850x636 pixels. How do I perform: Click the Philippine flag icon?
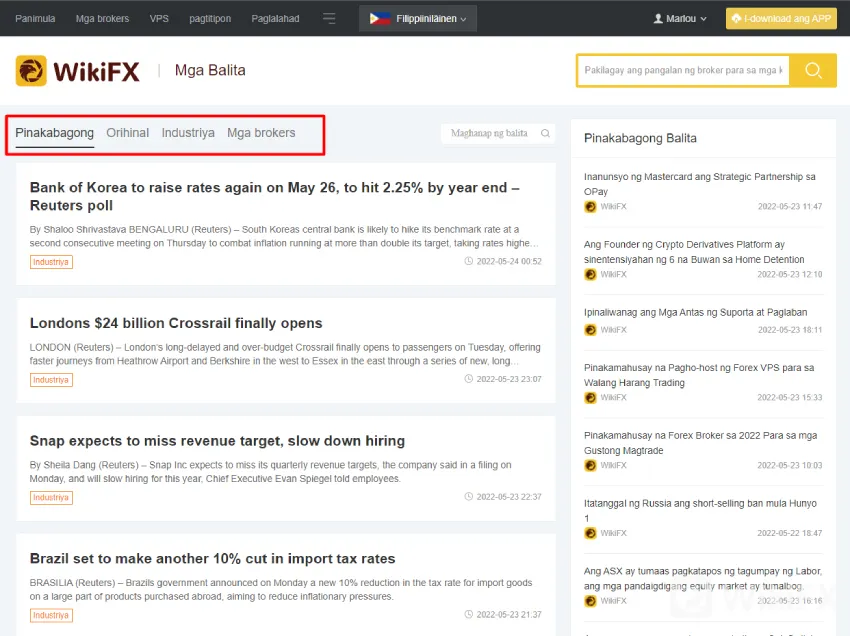point(380,18)
